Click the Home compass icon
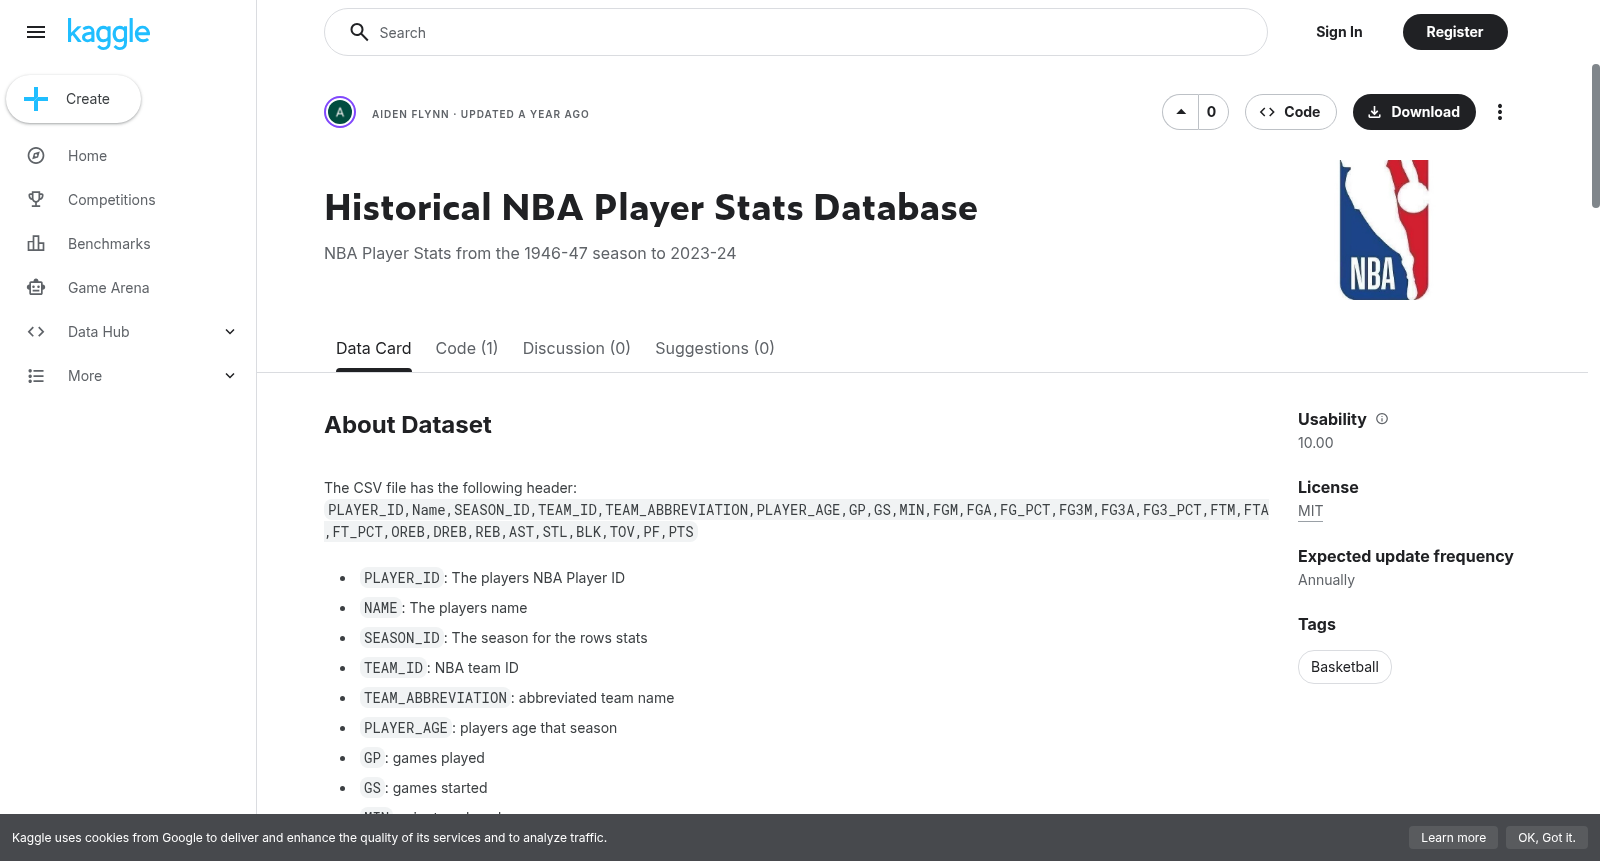 tap(36, 156)
